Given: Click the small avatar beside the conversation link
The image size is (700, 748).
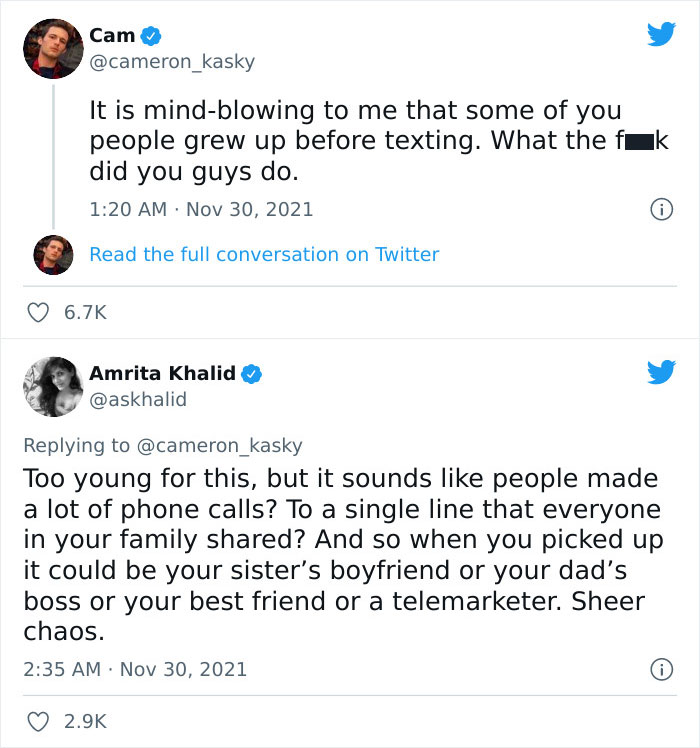Looking at the screenshot, I should 51,255.
